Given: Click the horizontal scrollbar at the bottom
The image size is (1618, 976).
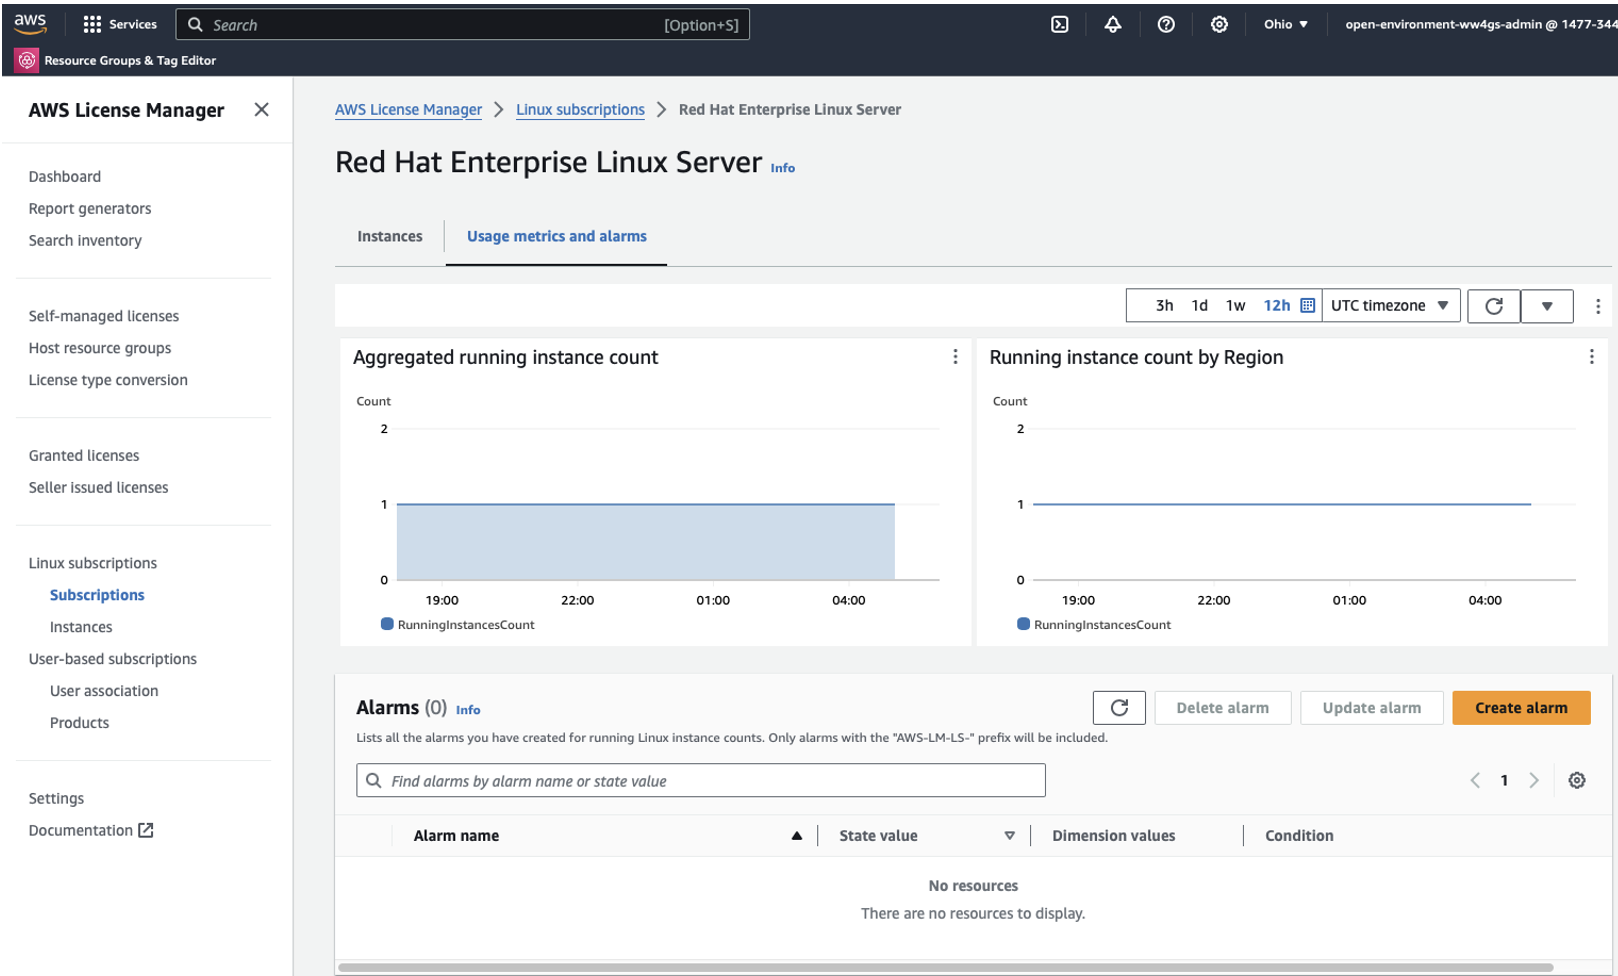Looking at the screenshot, I should (x=945, y=967).
